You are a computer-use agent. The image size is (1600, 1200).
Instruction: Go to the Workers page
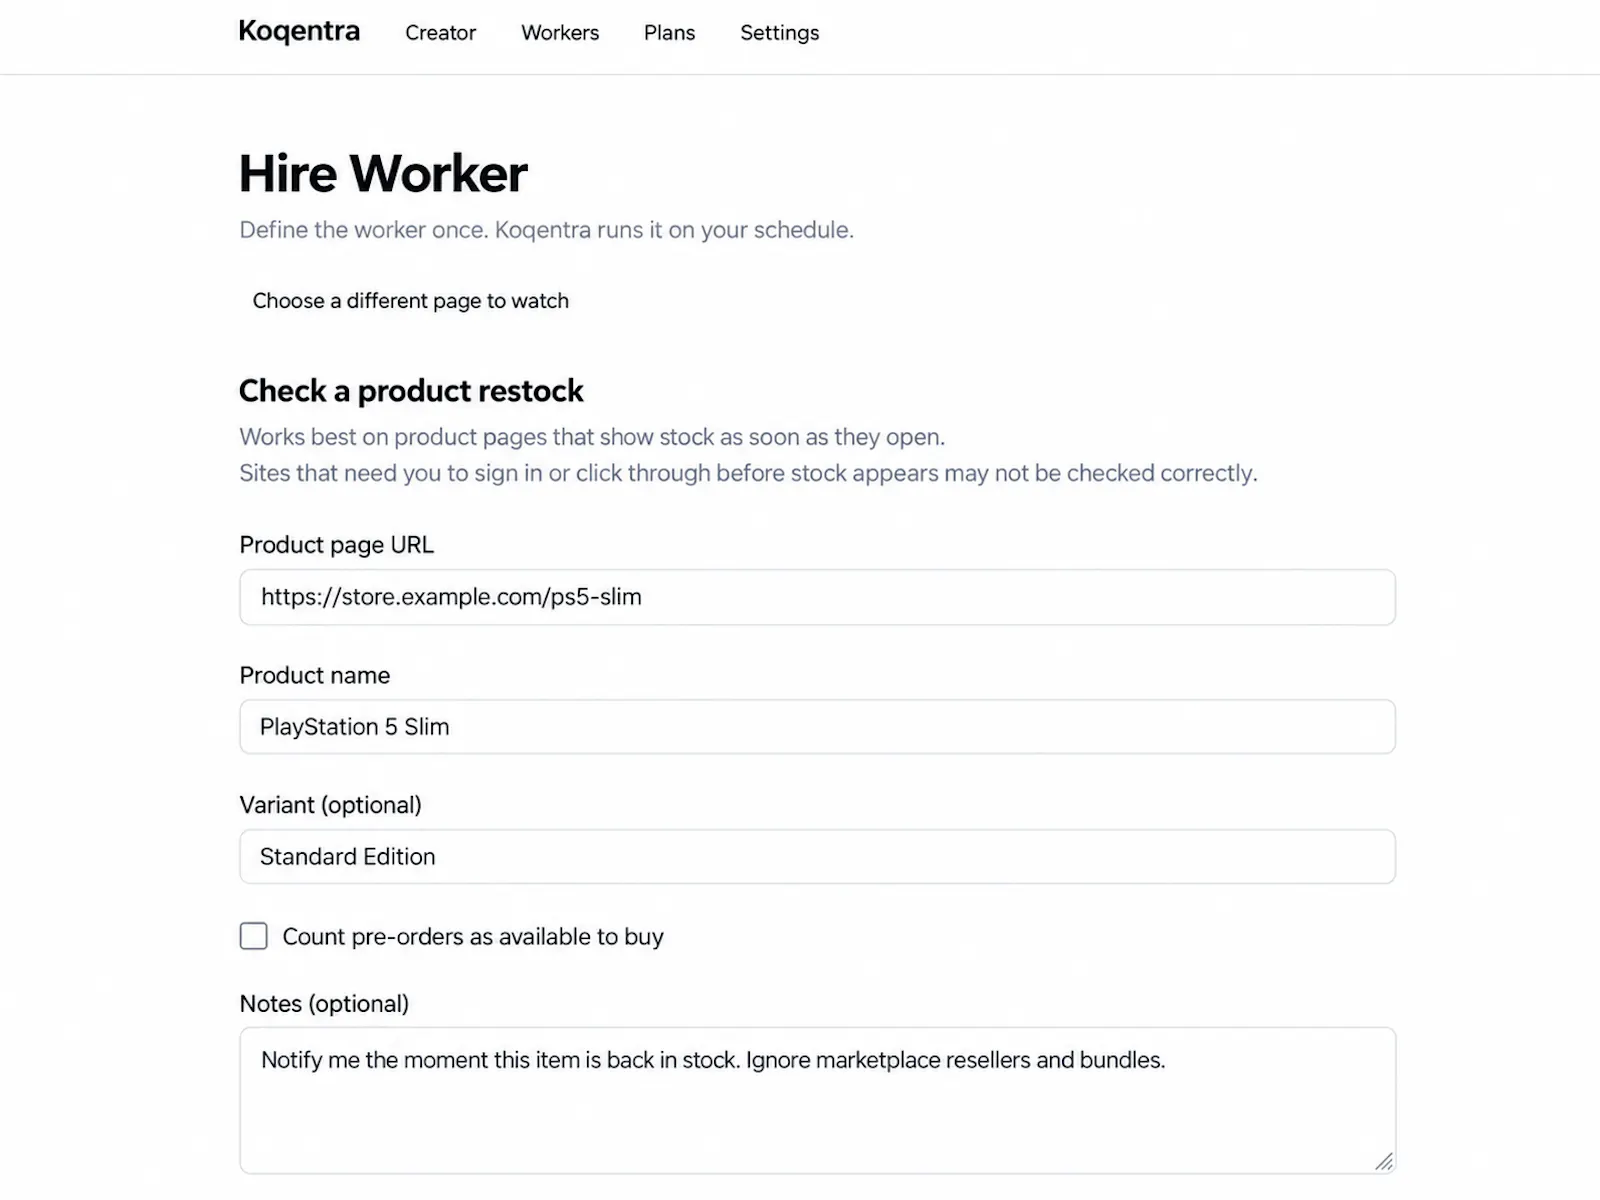pyautogui.click(x=560, y=33)
